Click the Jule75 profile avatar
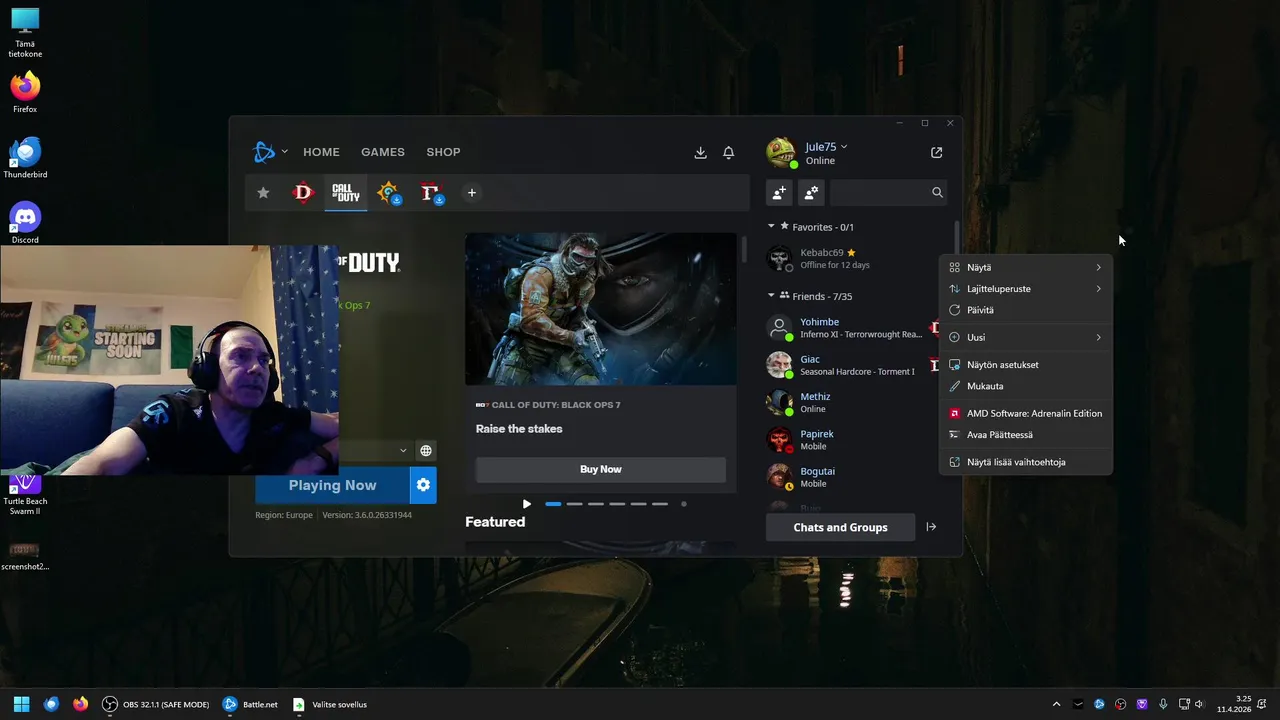This screenshot has height=720, width=1280. [x=781, y=152]
